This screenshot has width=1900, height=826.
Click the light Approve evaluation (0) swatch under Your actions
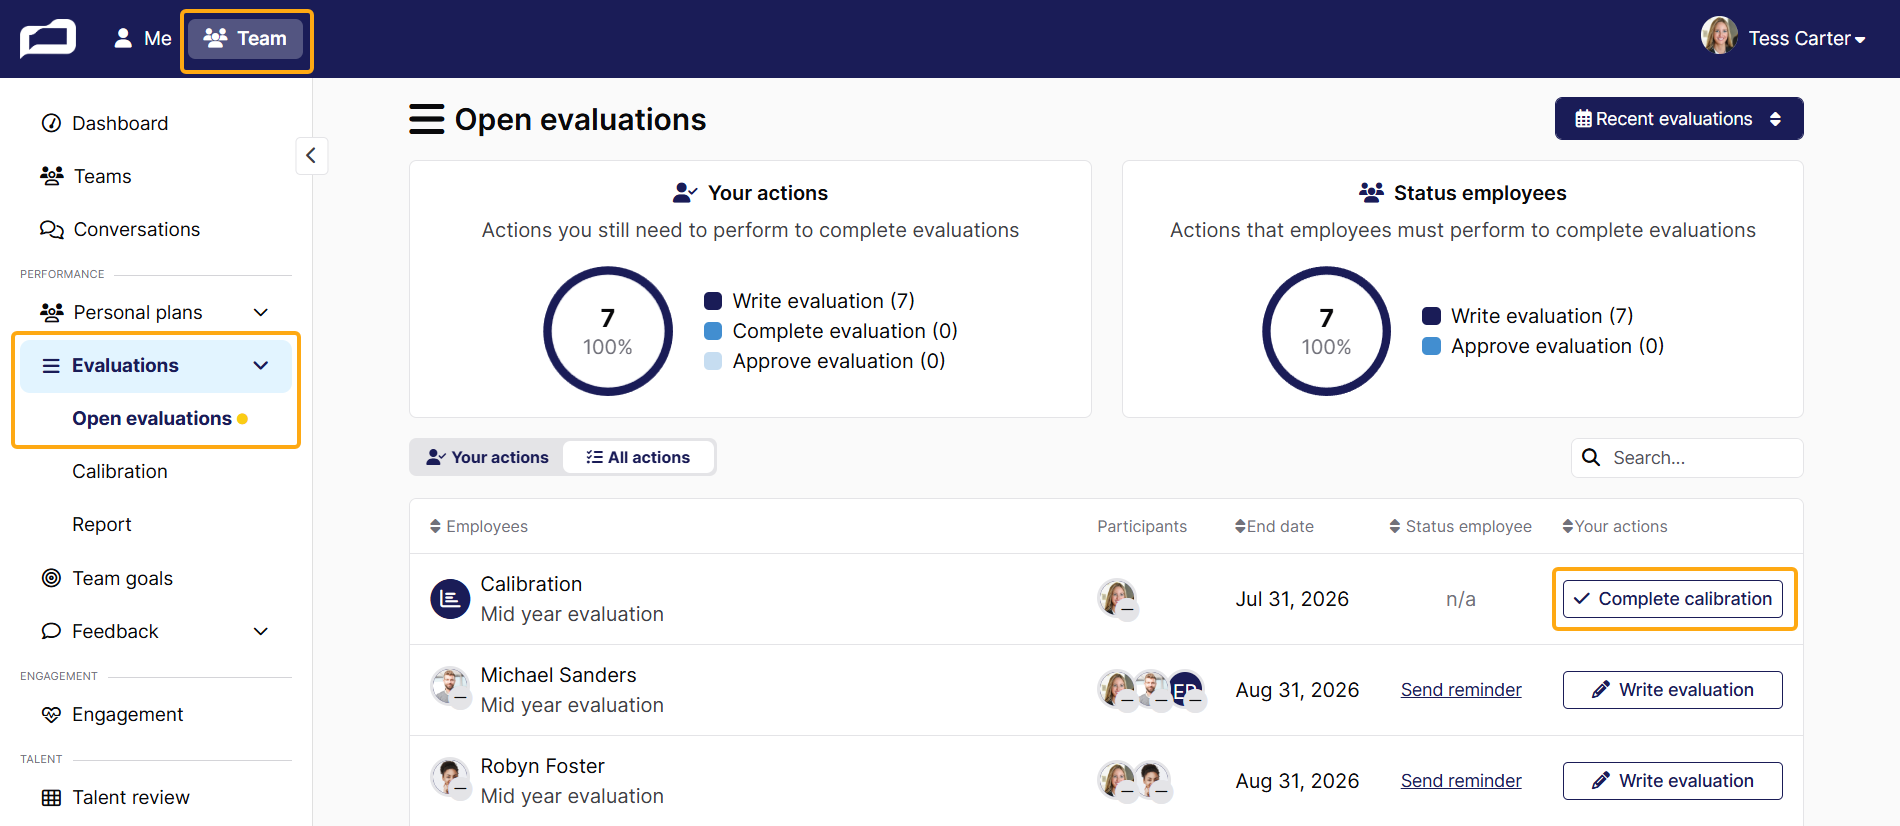pos(713,361)
